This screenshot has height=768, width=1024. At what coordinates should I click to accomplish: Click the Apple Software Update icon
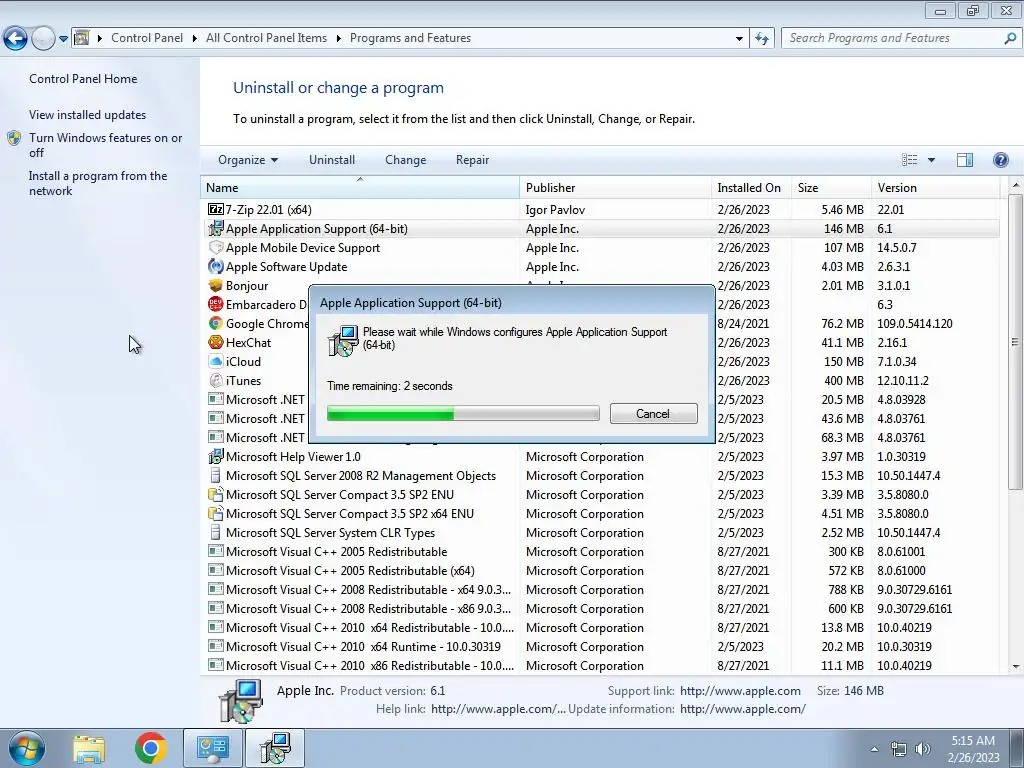point(215,266)
